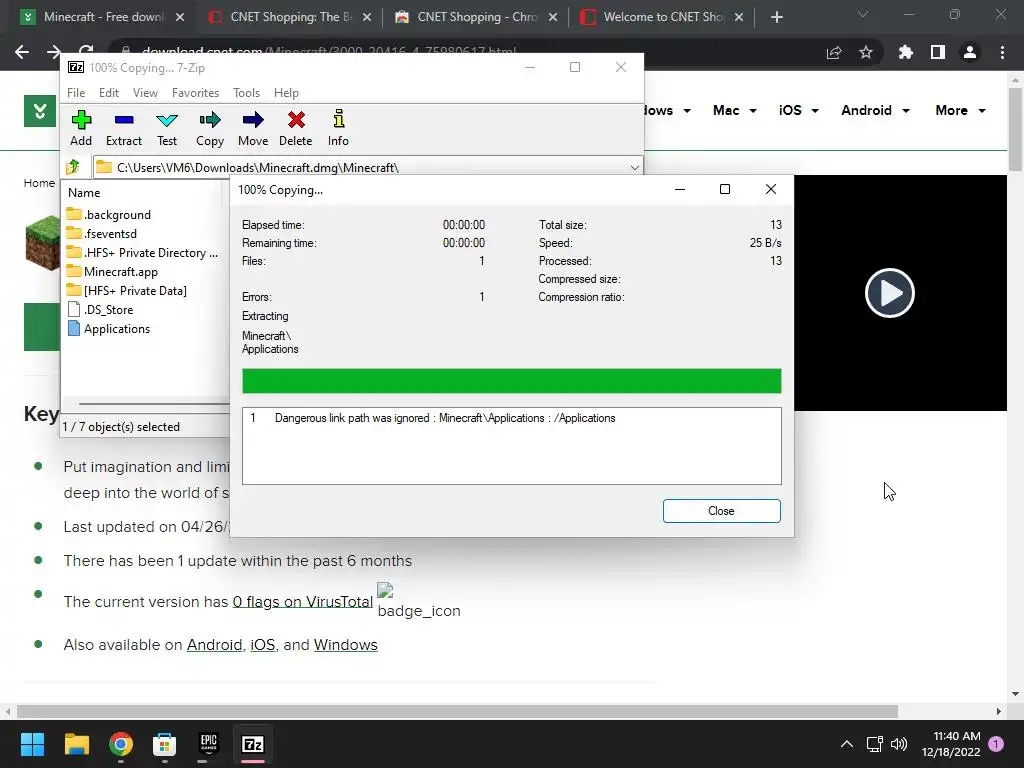The image size is (1024, 768).
Task: Open a new Chrome tab
Action: click(x=776, y=17)
